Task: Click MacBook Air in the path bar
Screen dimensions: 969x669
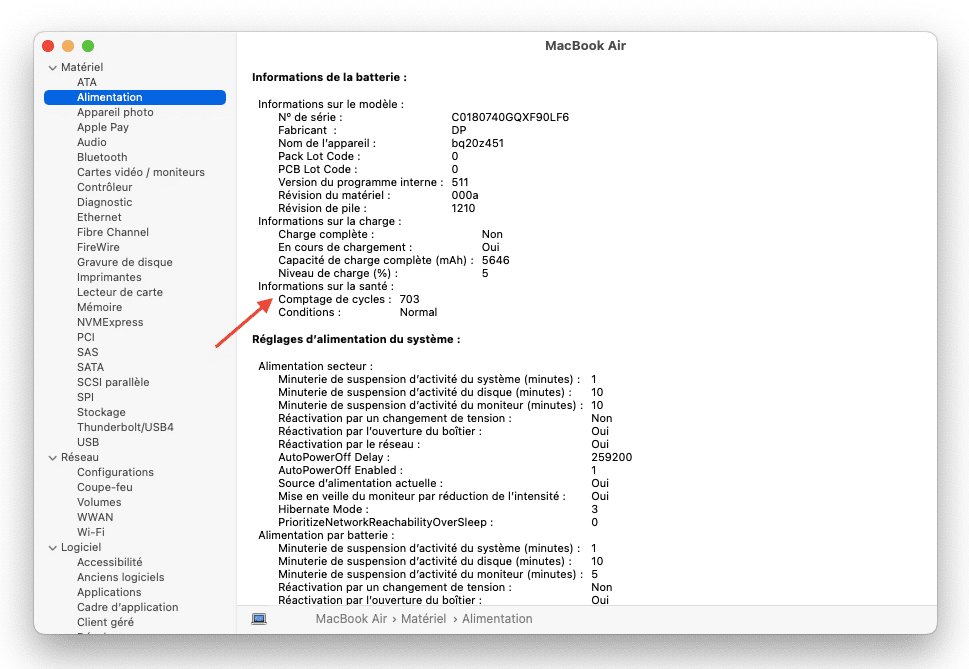Action: 351,619
